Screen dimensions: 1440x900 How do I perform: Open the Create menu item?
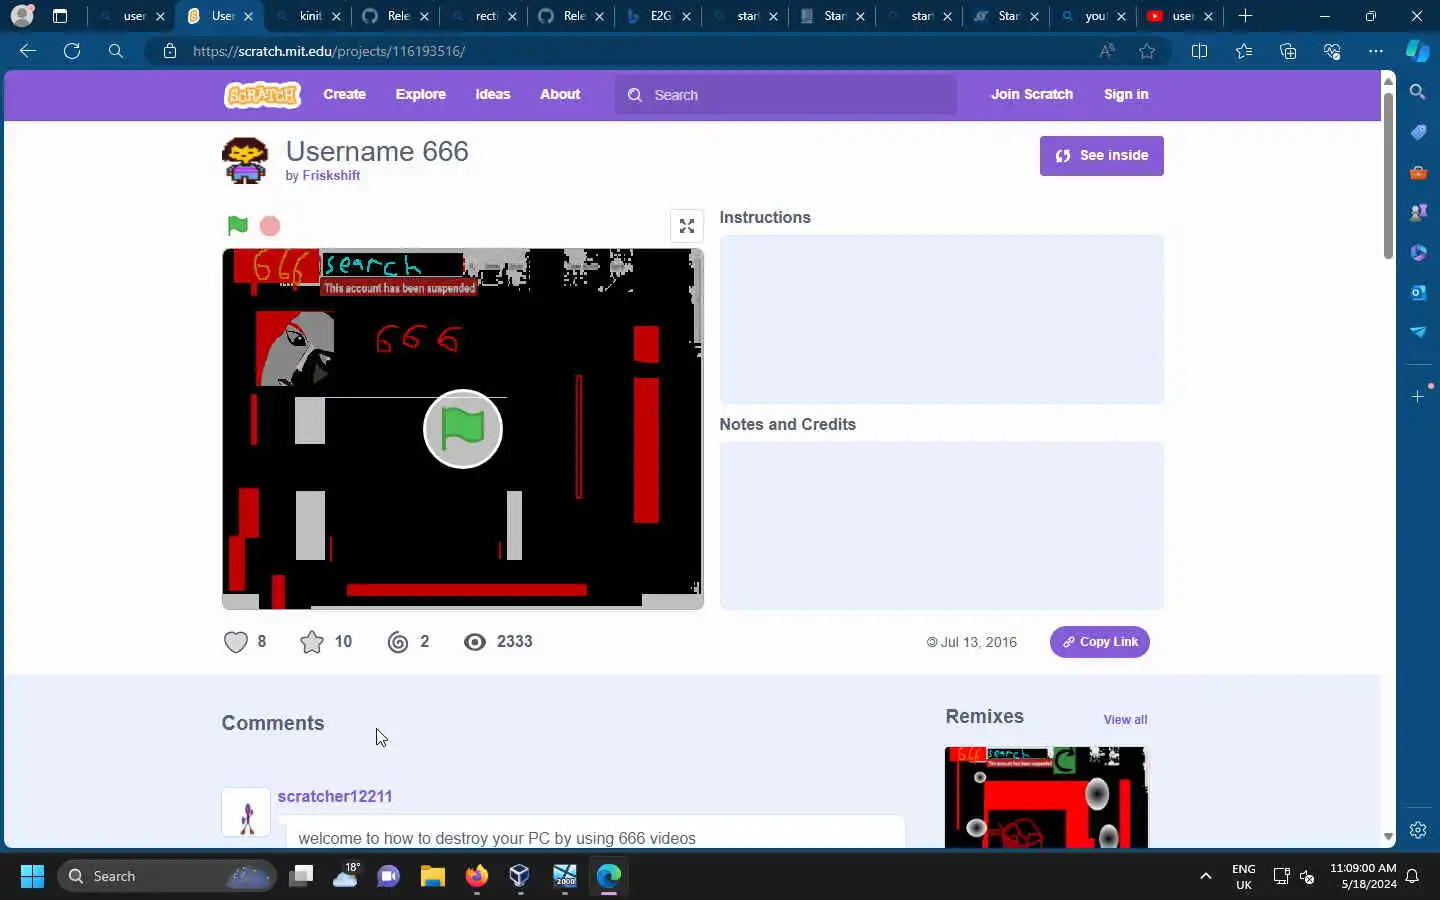(344, 95)
